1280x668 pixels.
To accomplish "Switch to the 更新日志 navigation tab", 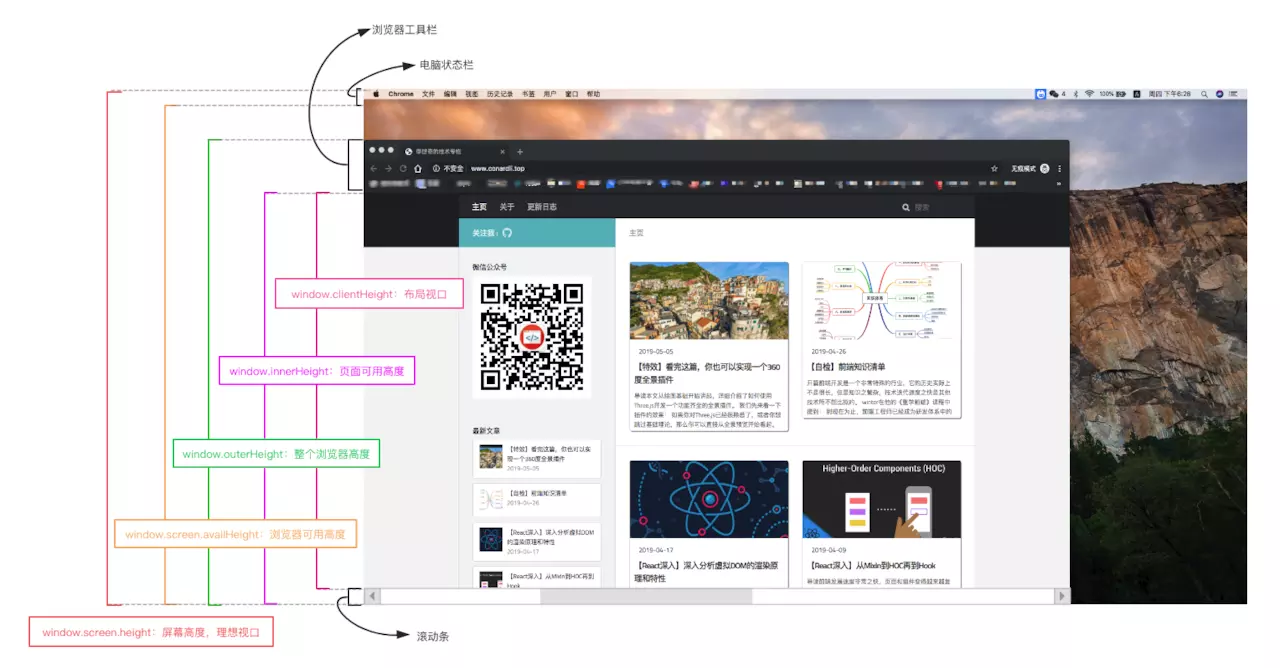I will pos(542,207).
